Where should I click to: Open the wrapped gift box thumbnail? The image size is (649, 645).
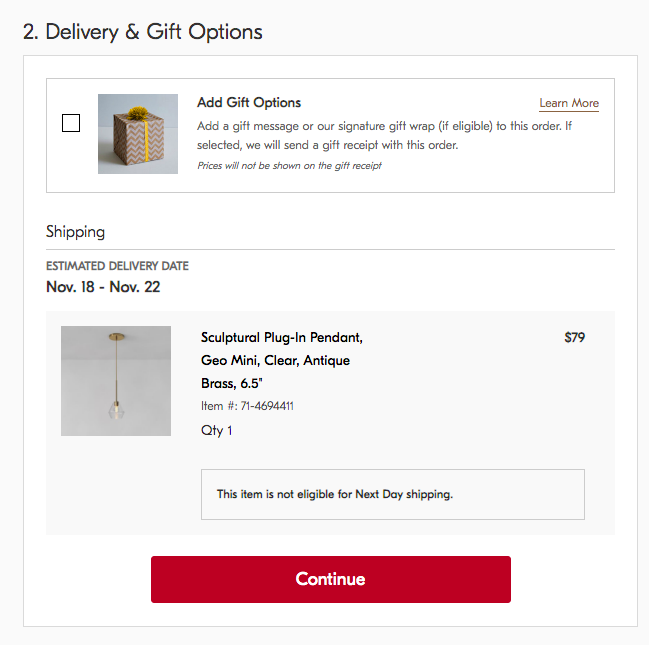[x=138, y=134]
